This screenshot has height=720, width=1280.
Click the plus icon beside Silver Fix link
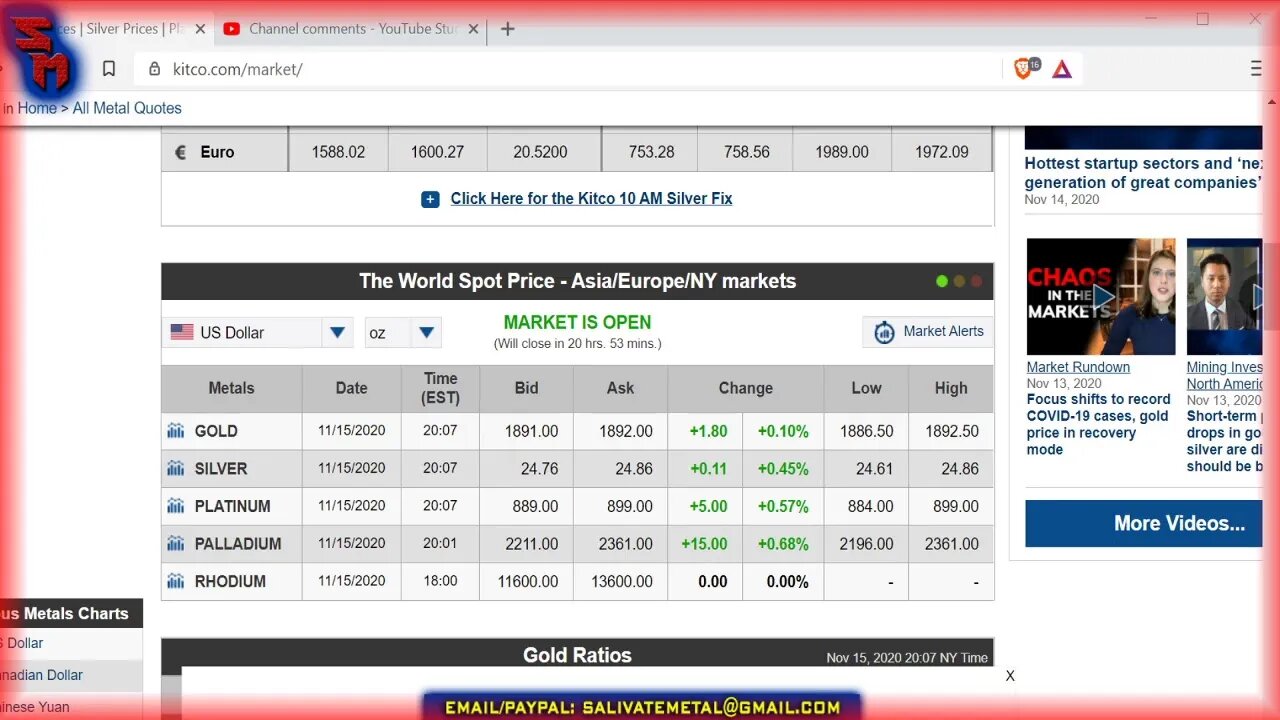[430, 199]
